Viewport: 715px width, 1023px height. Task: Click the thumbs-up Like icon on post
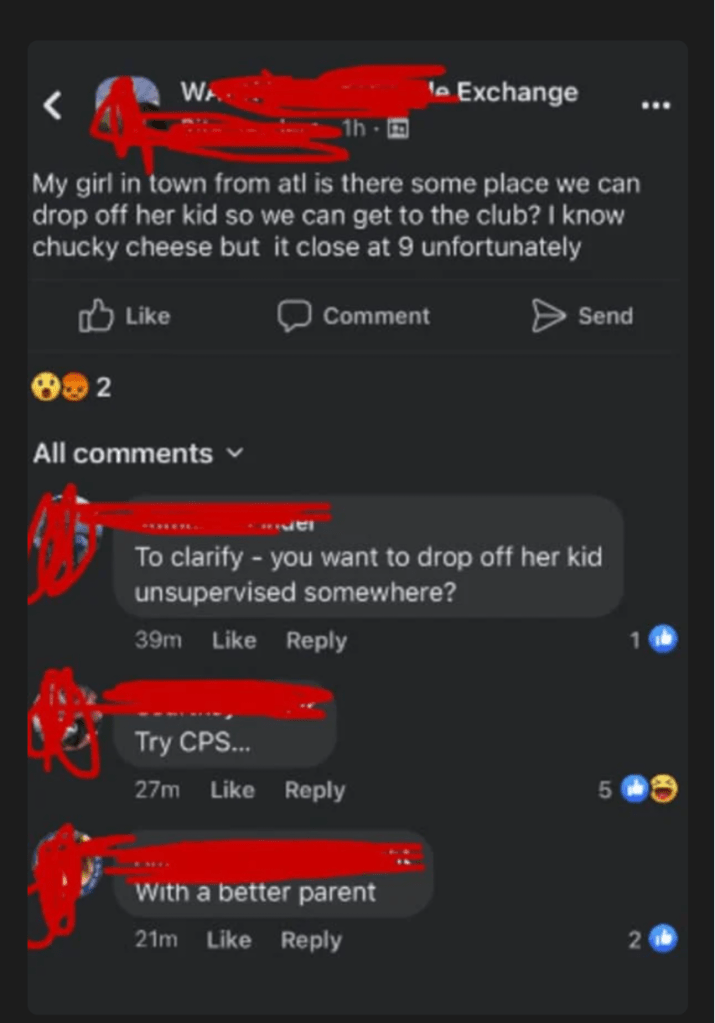click(96, 316)
